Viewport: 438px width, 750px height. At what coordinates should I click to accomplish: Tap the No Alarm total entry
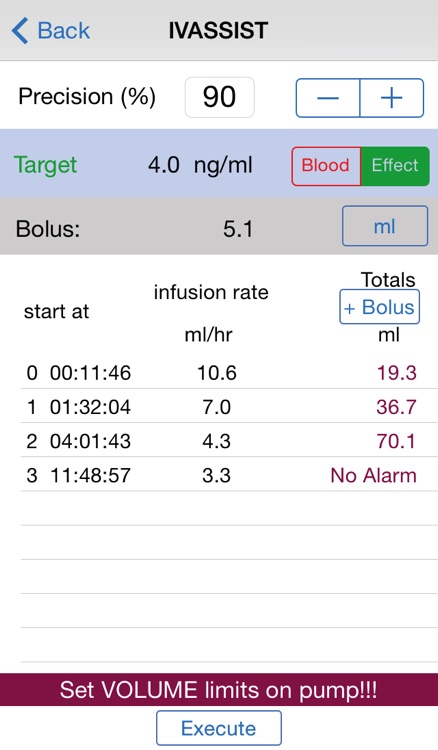373,475
